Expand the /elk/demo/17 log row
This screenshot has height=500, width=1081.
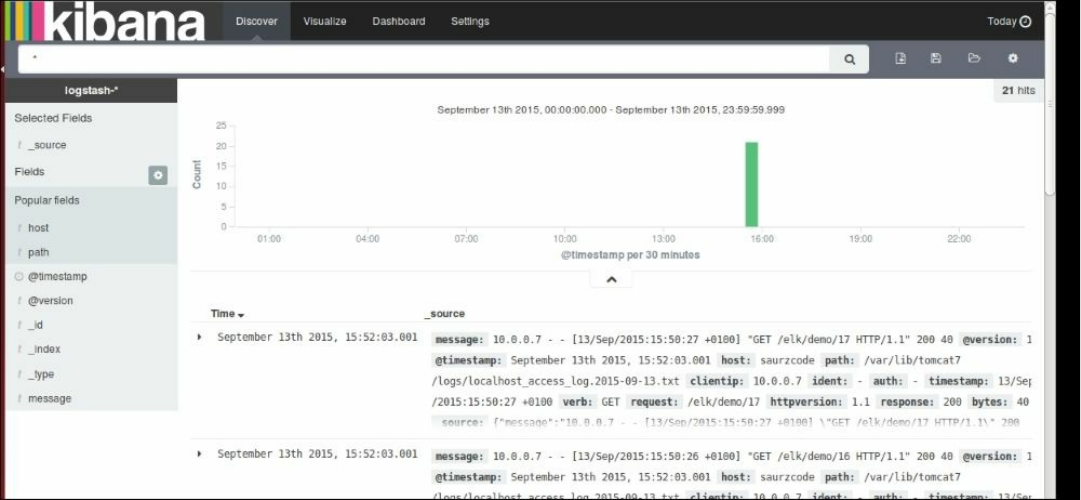tap(199, 337)
